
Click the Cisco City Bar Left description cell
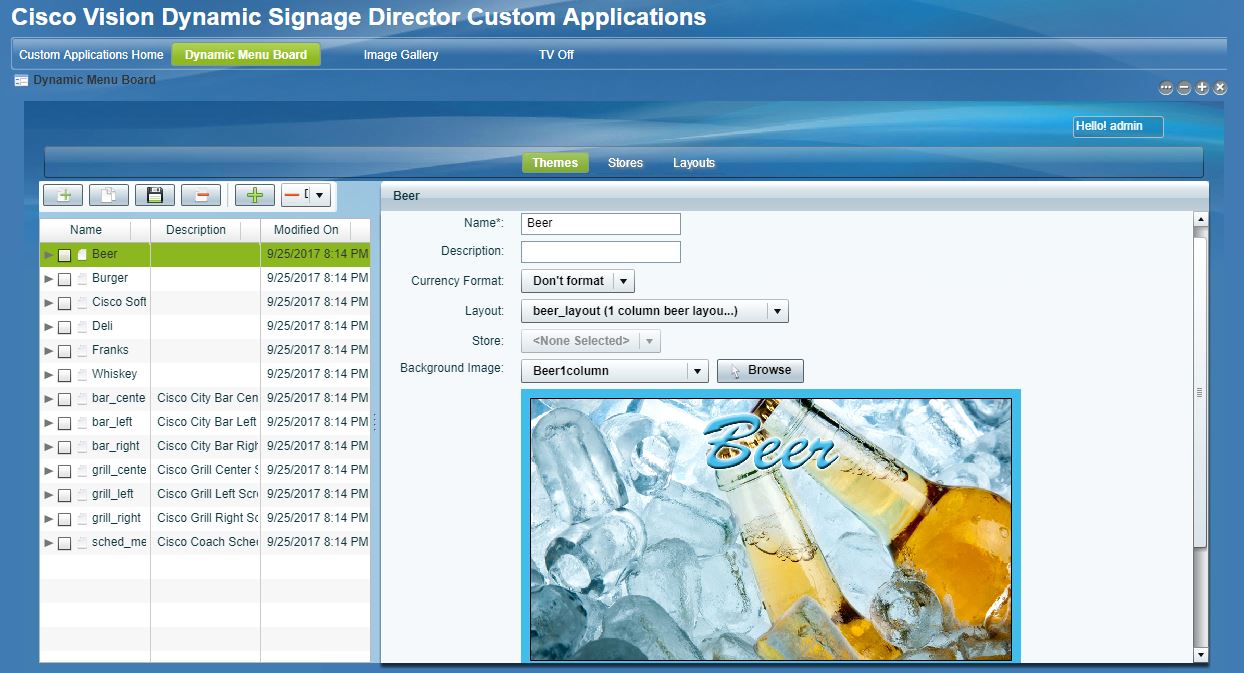tap(206, 423)
